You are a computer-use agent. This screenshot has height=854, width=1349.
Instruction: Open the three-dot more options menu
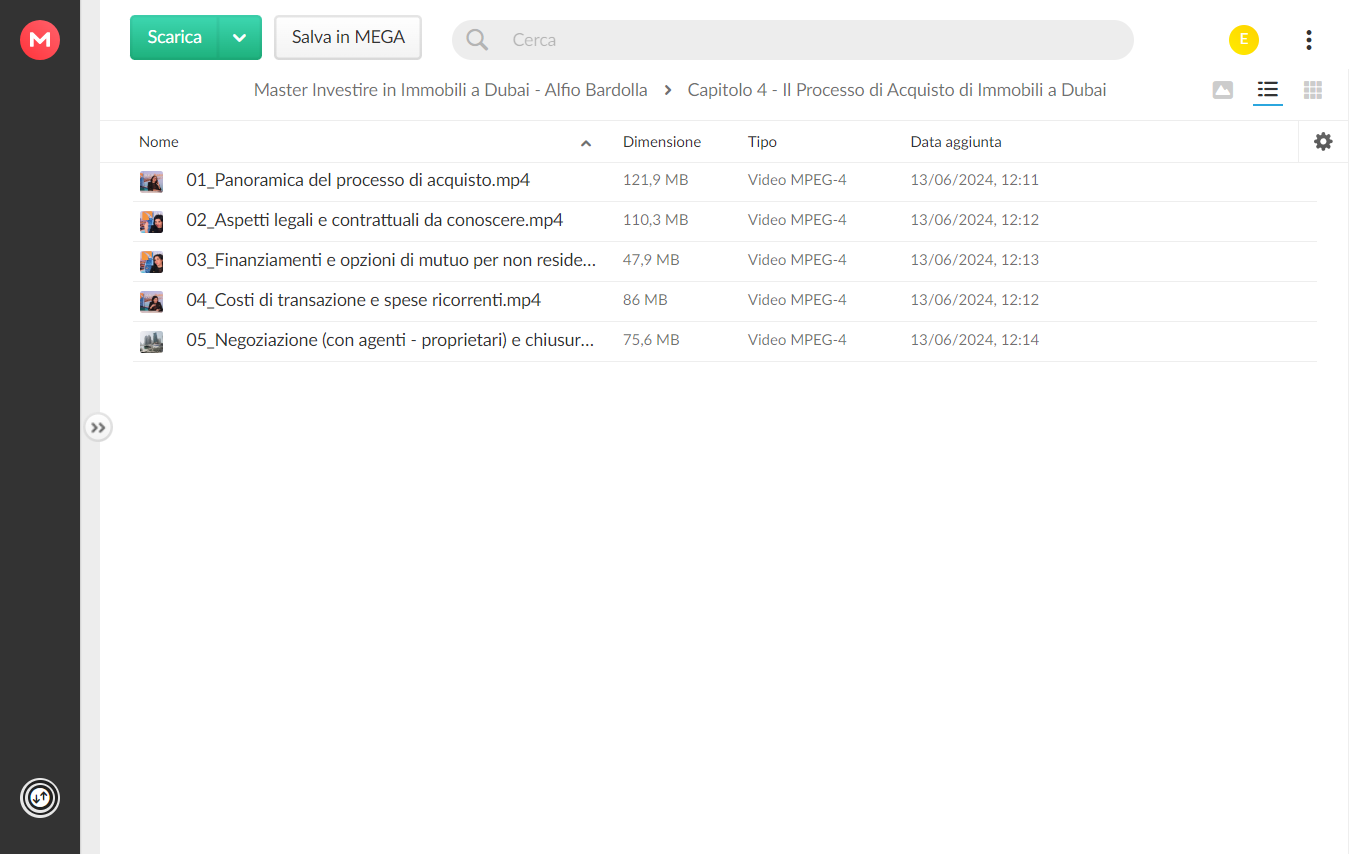click(1309, 40)
